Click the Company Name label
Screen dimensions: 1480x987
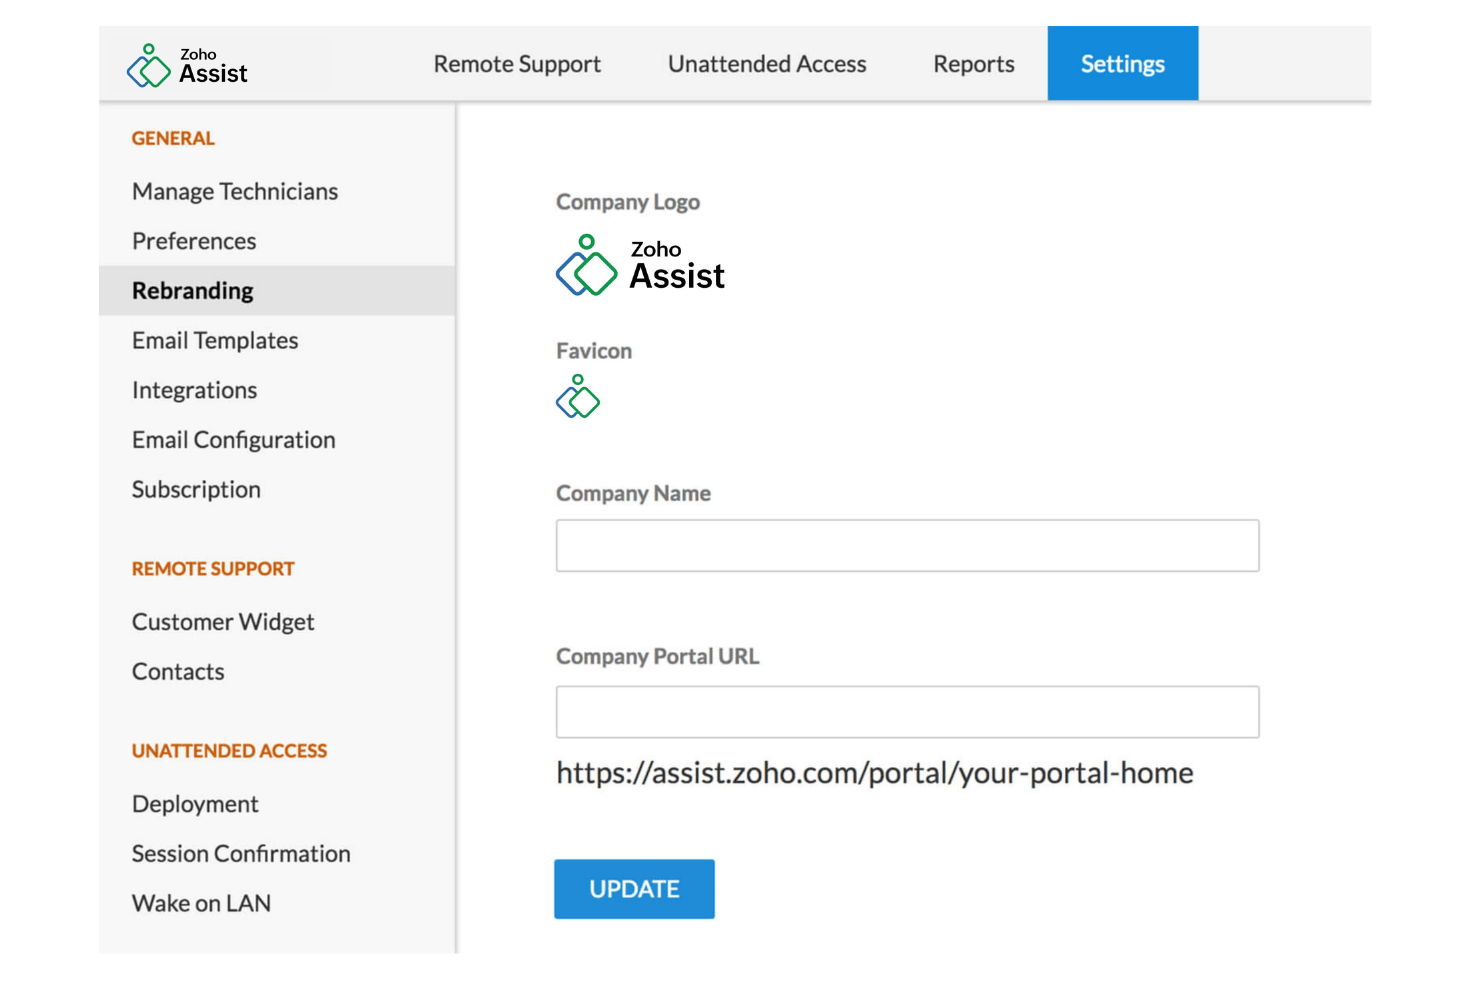tap(633, 493)
